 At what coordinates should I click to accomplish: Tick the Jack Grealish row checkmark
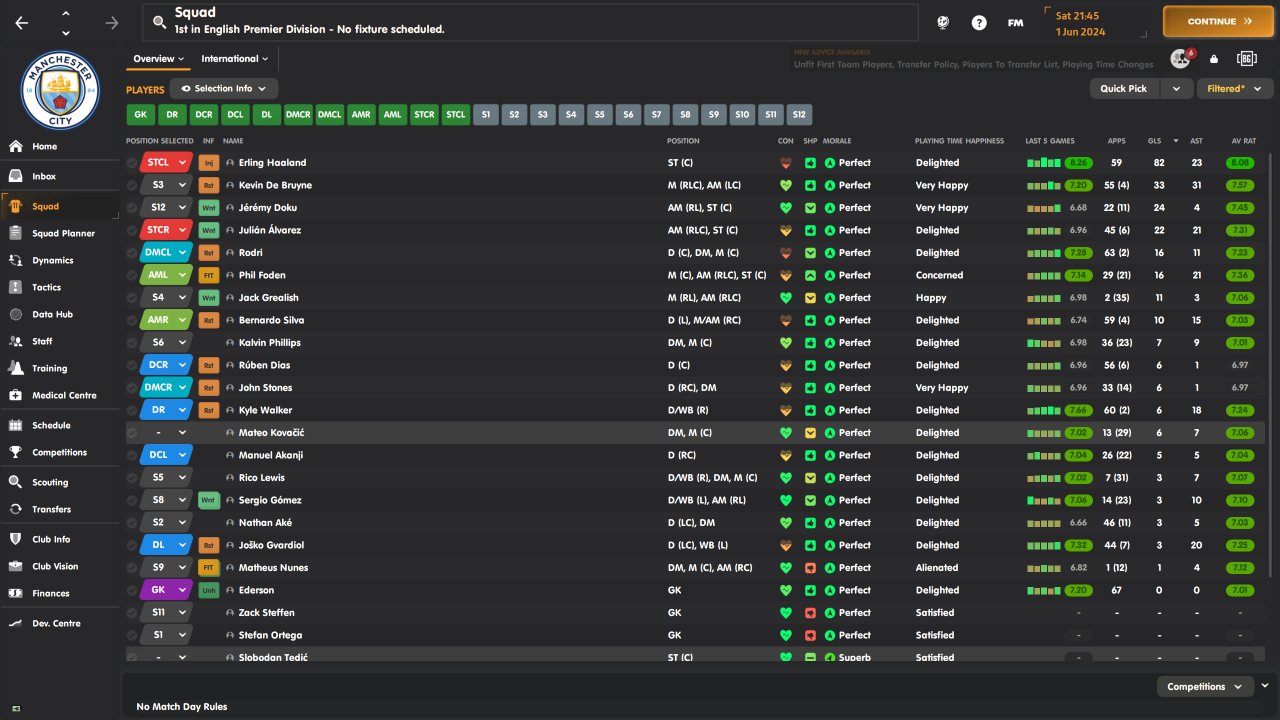(x=132, y=298)
